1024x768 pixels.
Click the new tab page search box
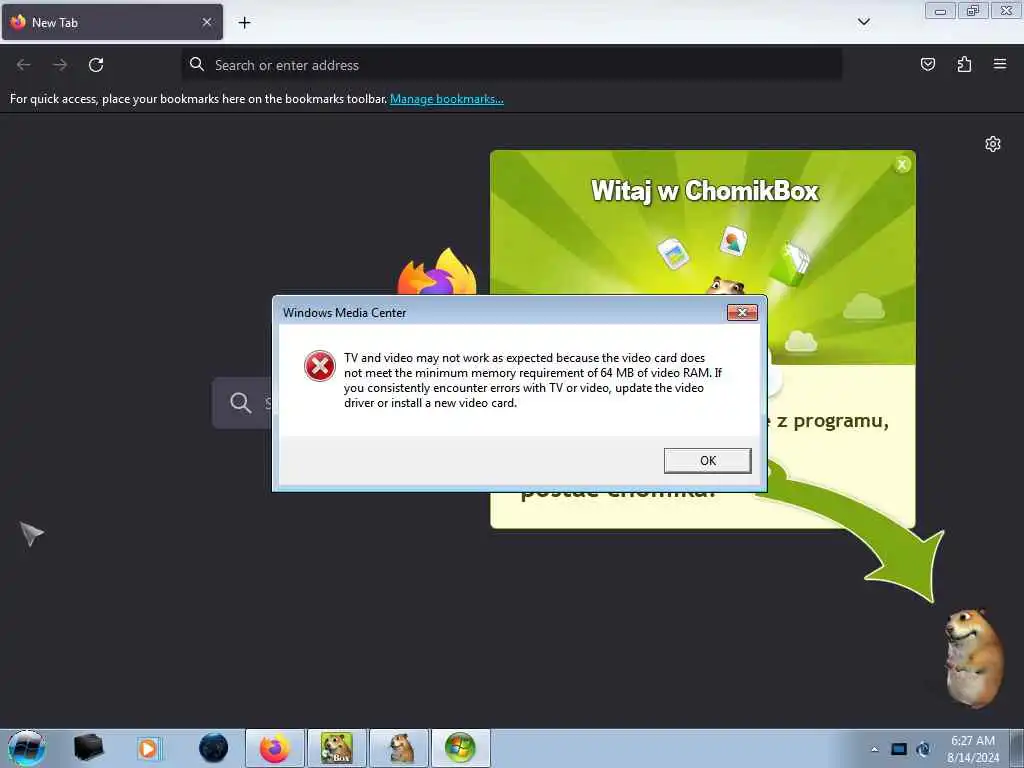pos(242,403)
